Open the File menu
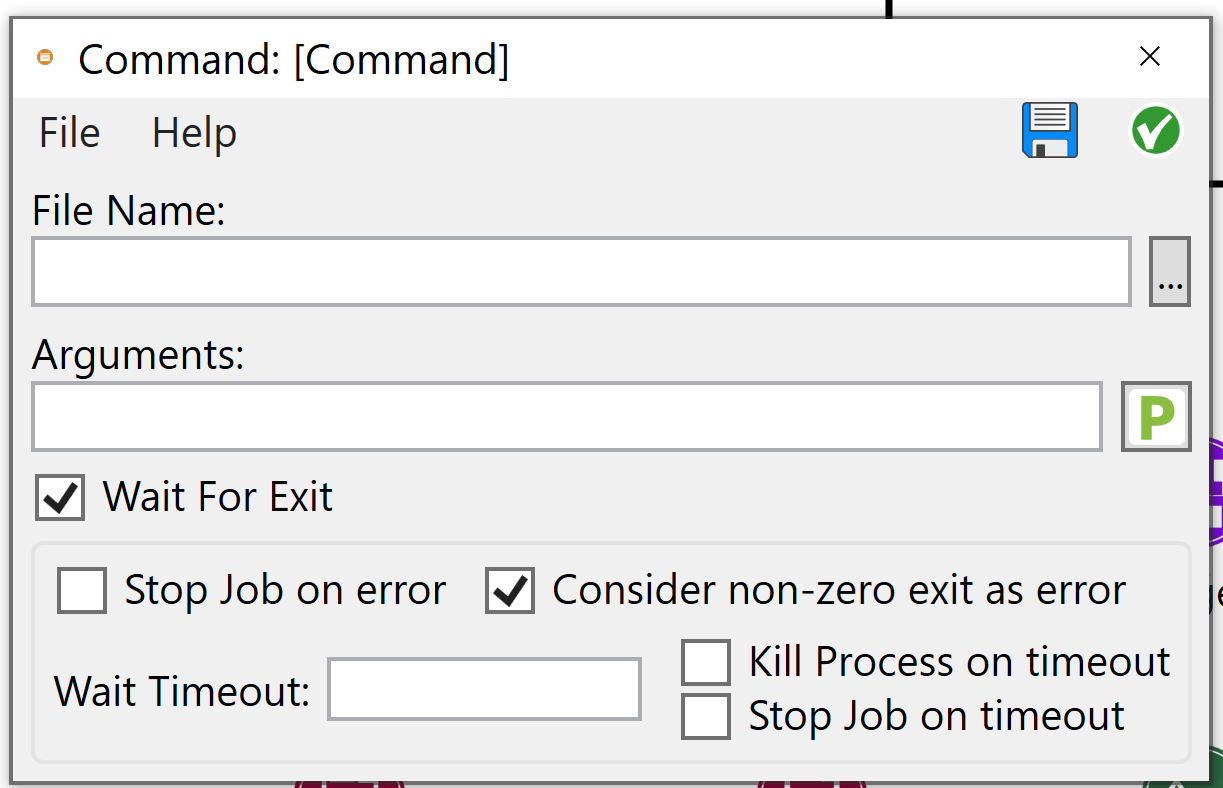 pos(69,133)
